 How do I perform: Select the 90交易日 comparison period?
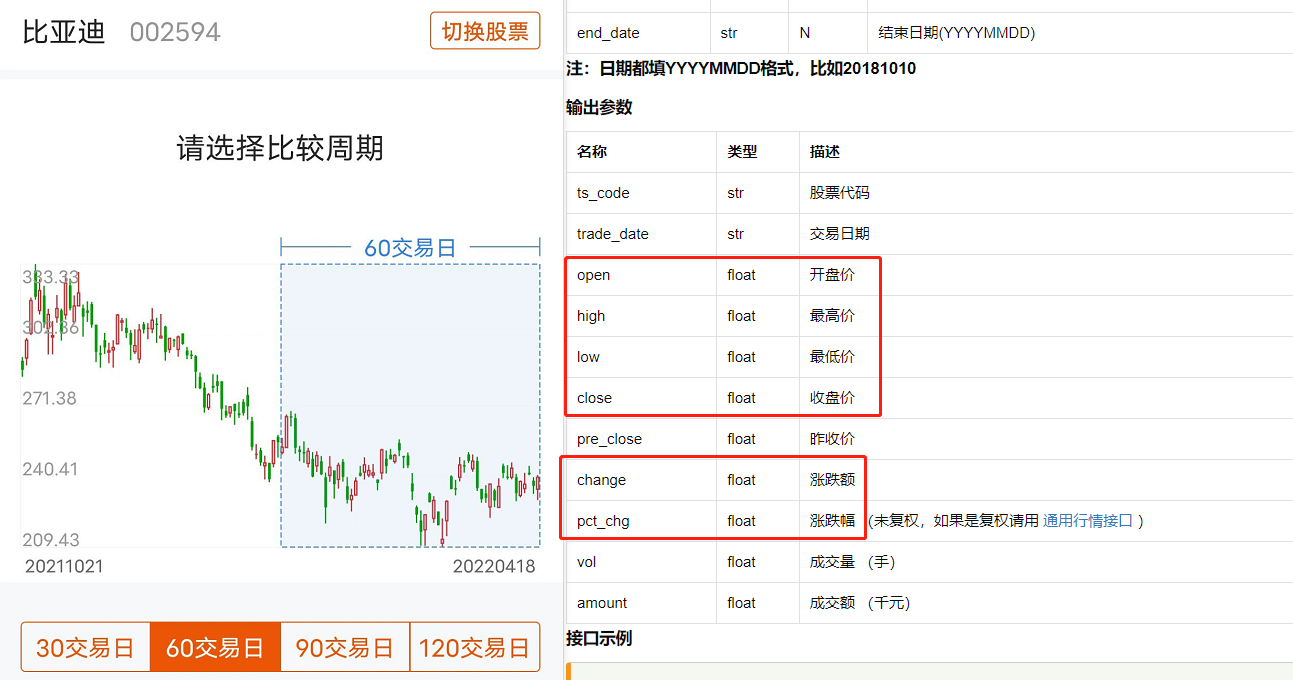pos(344,647)
